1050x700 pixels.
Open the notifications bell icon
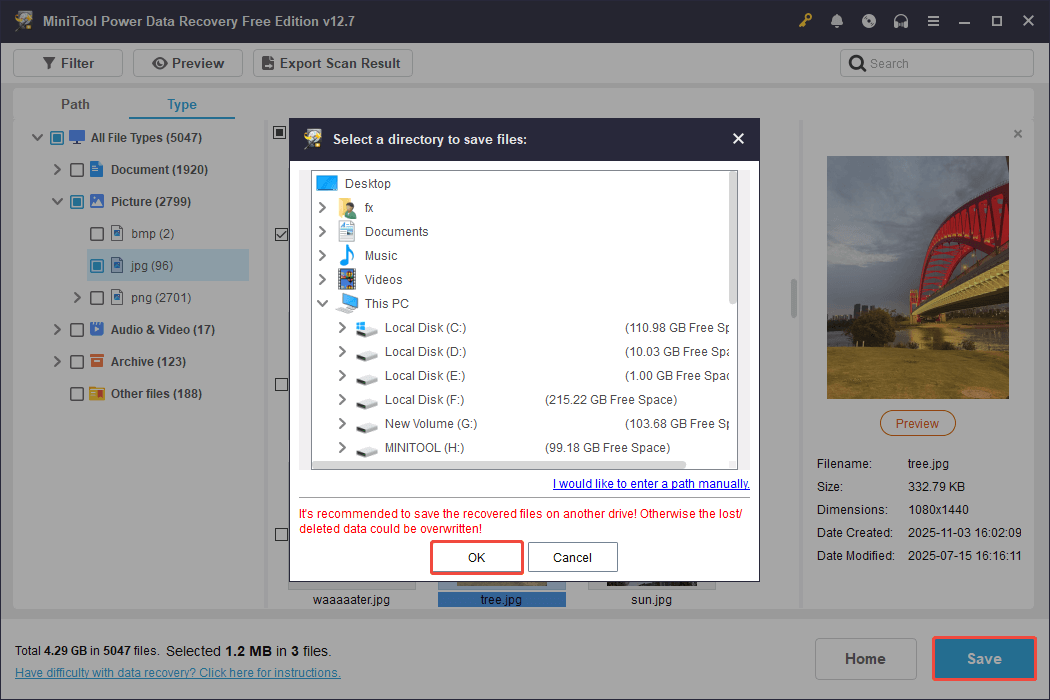[837, 20]
